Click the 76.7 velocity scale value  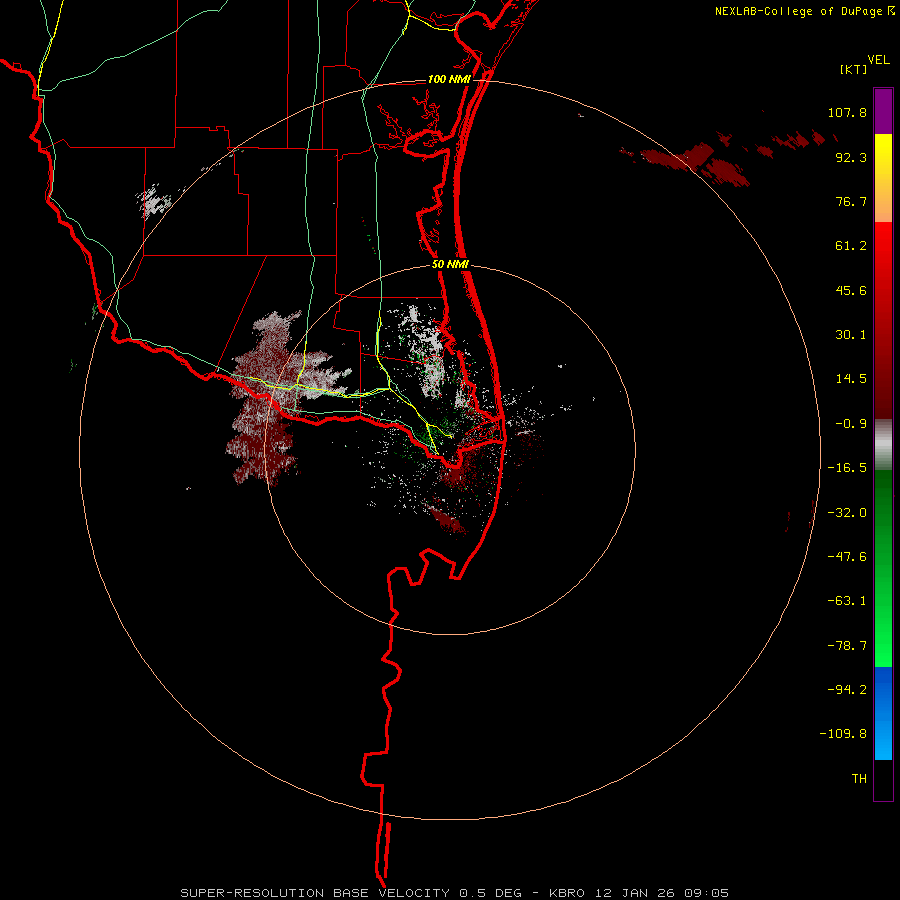[851, 201]
